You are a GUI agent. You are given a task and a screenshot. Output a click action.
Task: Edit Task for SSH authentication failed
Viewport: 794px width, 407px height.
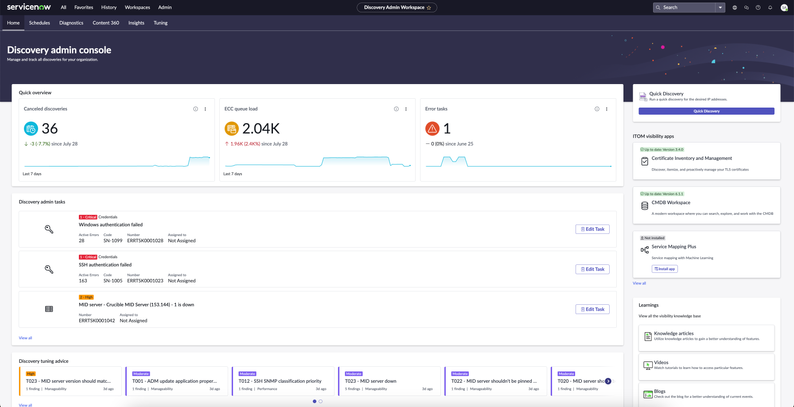click(592, 269)
